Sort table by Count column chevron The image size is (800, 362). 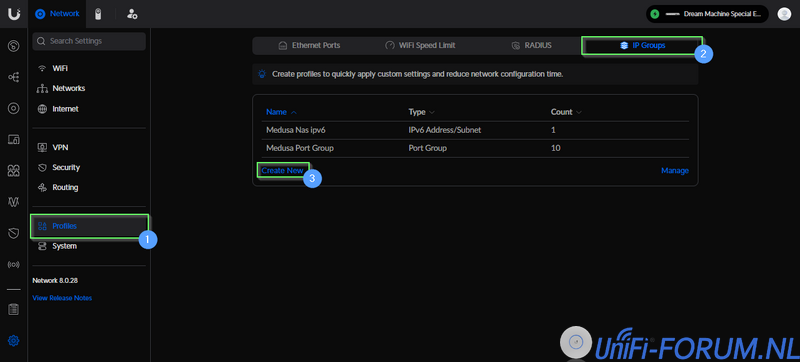579,112
